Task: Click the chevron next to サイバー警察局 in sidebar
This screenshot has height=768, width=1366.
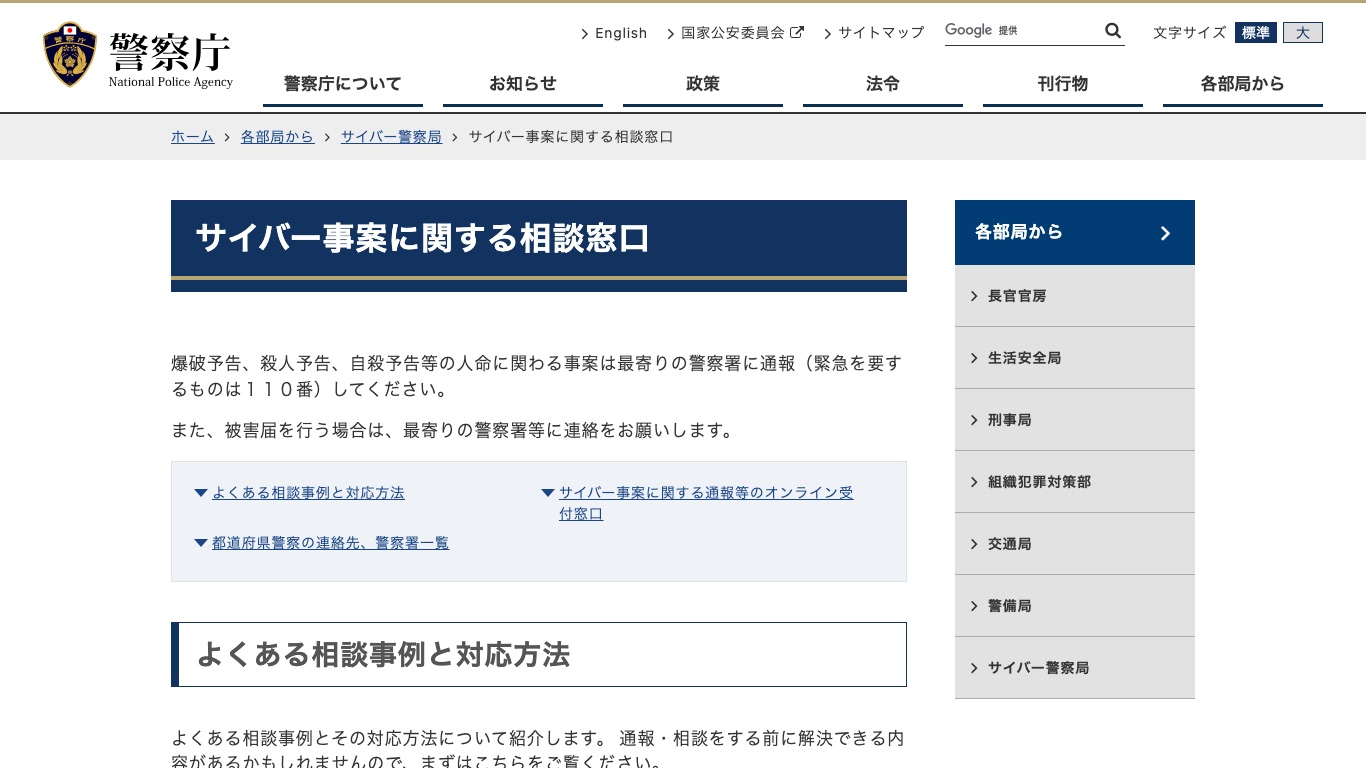Action: (974, 668)
